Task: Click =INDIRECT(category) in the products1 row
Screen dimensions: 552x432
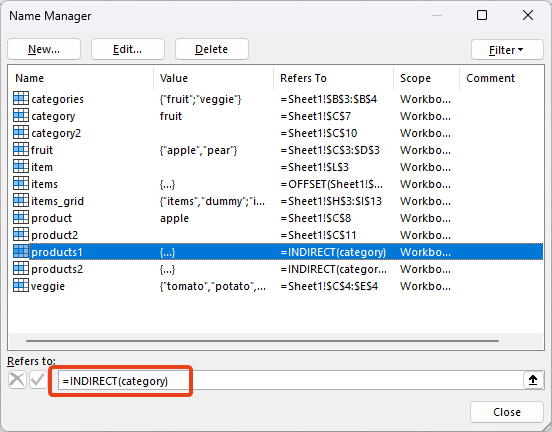Action: (333, 252)
